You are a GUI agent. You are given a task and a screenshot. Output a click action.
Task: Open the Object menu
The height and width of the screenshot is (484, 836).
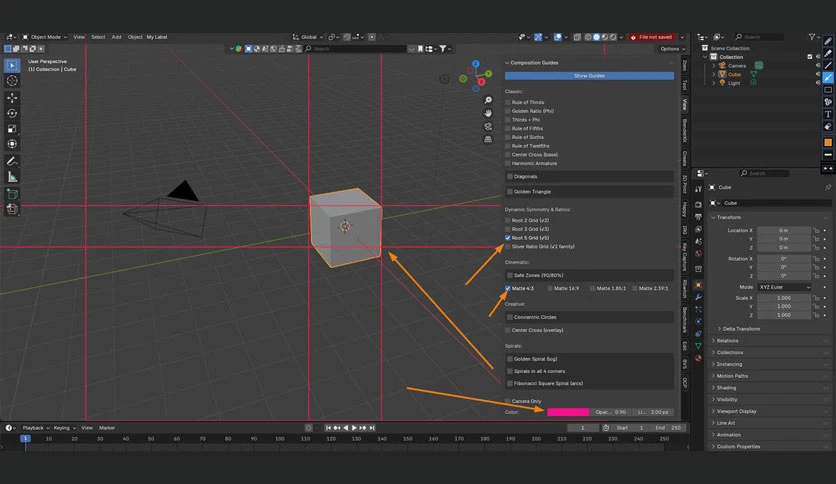(x=135, y=37)
